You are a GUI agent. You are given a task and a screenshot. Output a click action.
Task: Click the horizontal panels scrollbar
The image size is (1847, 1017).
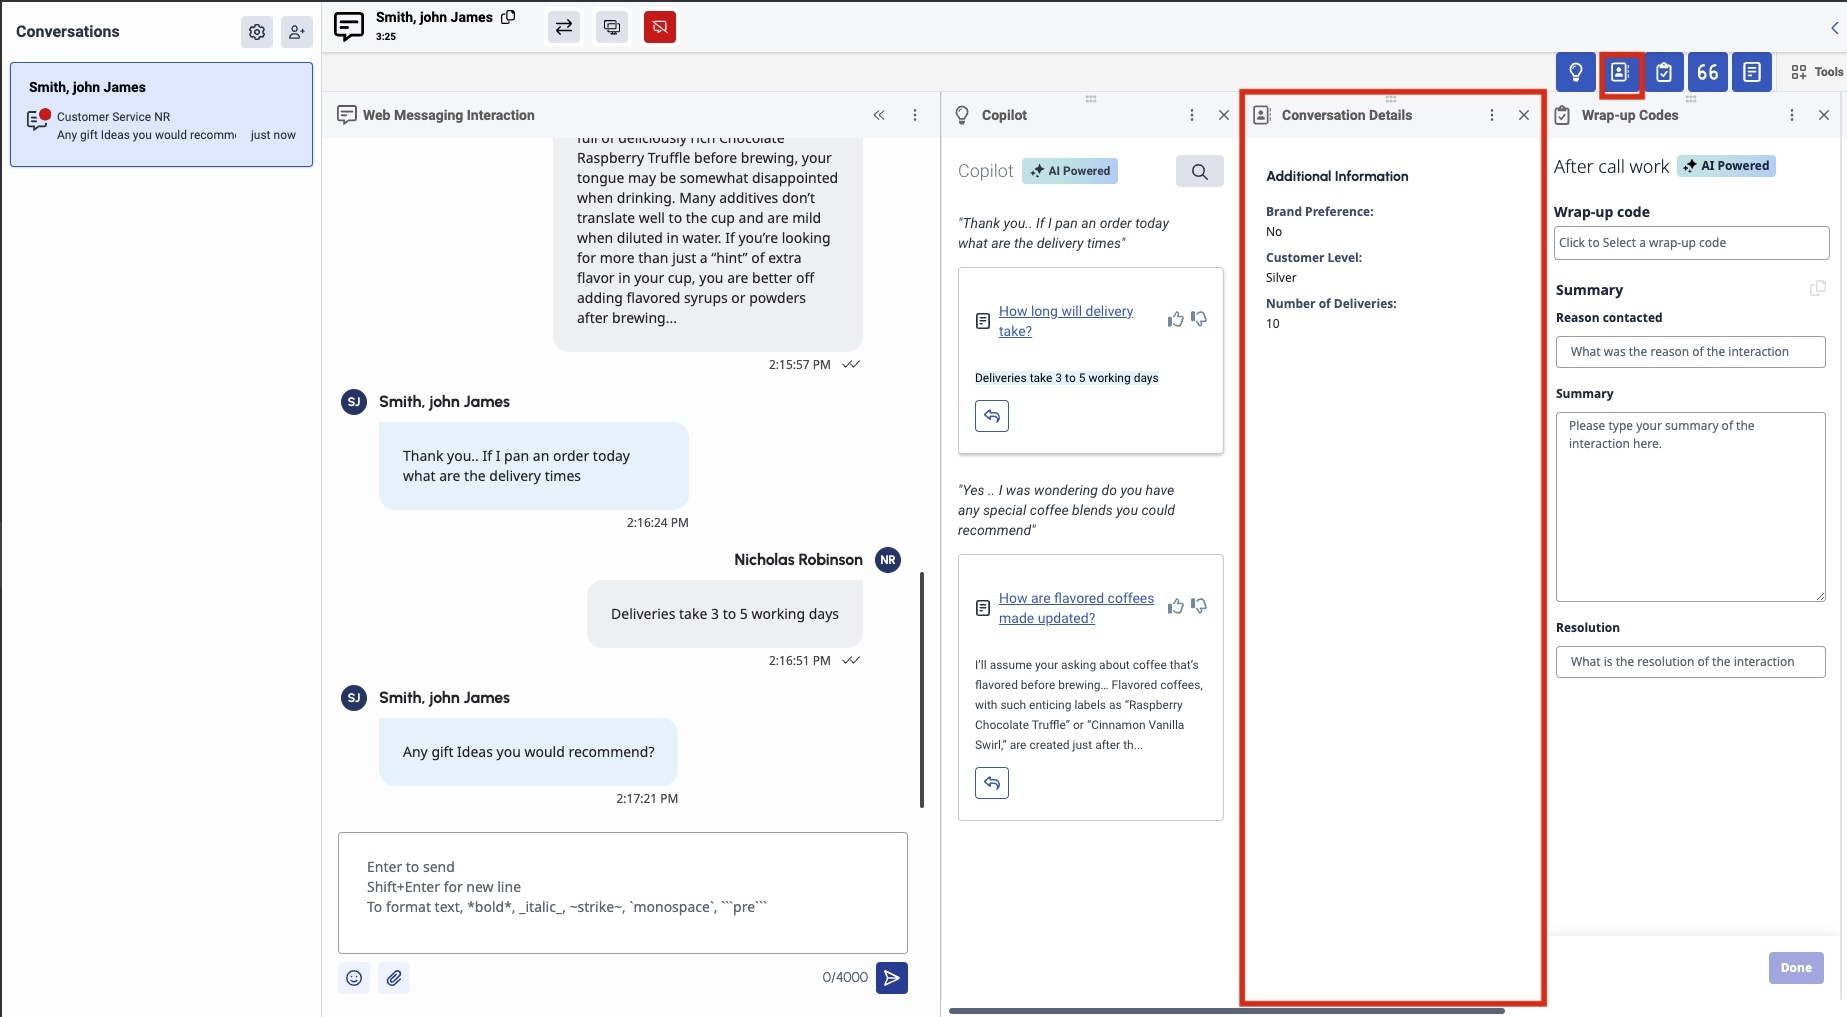click(x=1226, y=1011)
